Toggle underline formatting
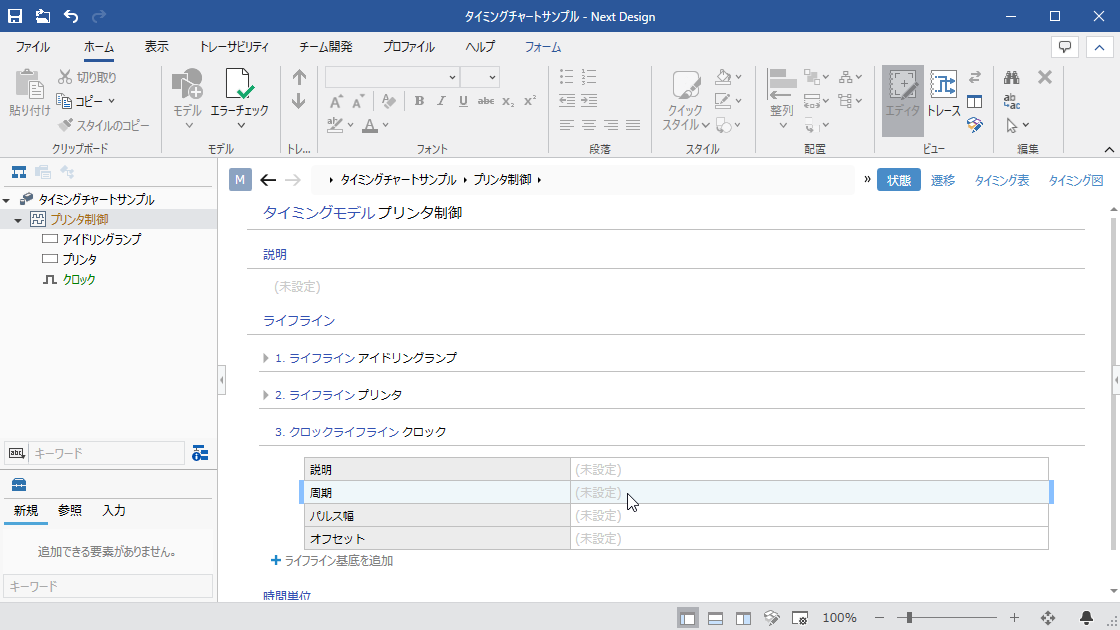1120x630 pixels. [463, 101]
